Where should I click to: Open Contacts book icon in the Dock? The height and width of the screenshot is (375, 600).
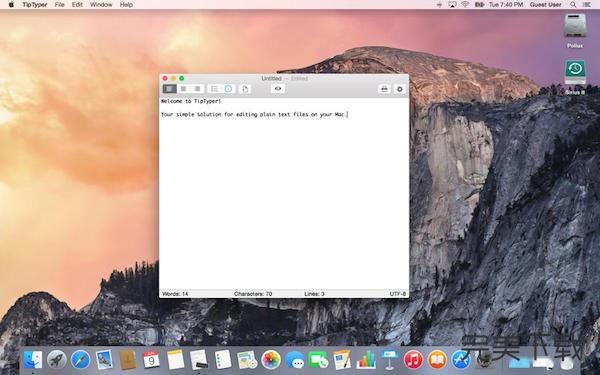128,360
